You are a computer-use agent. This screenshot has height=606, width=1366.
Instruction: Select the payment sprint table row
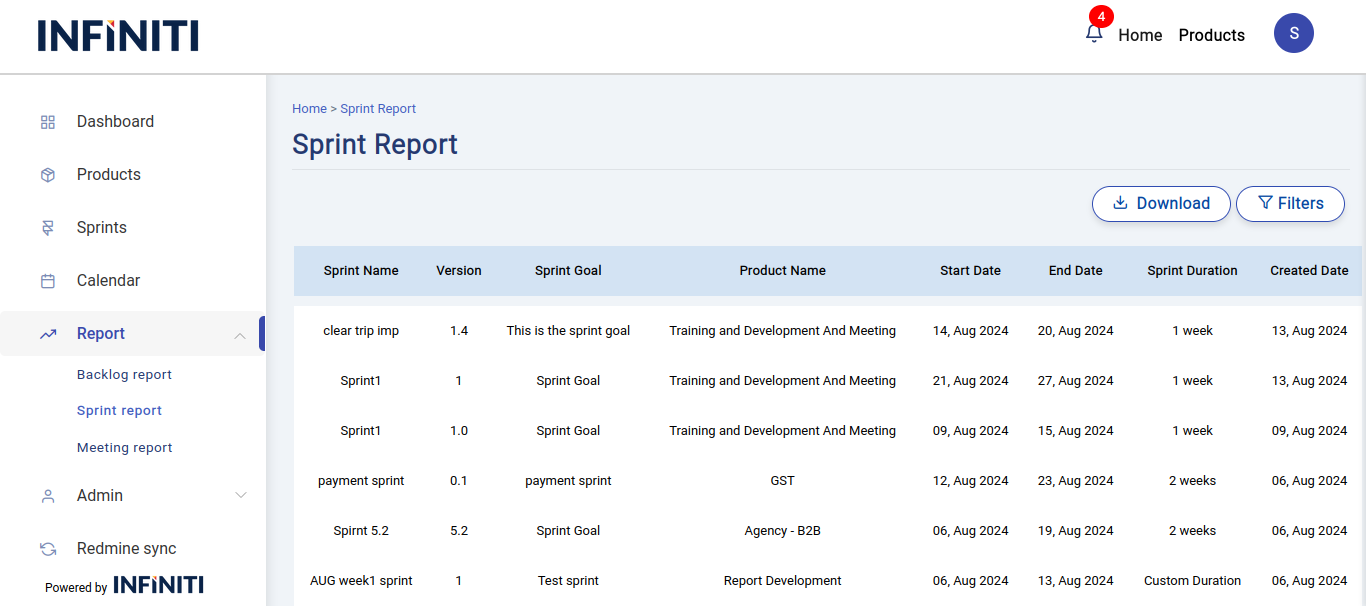tap(361, 481)
